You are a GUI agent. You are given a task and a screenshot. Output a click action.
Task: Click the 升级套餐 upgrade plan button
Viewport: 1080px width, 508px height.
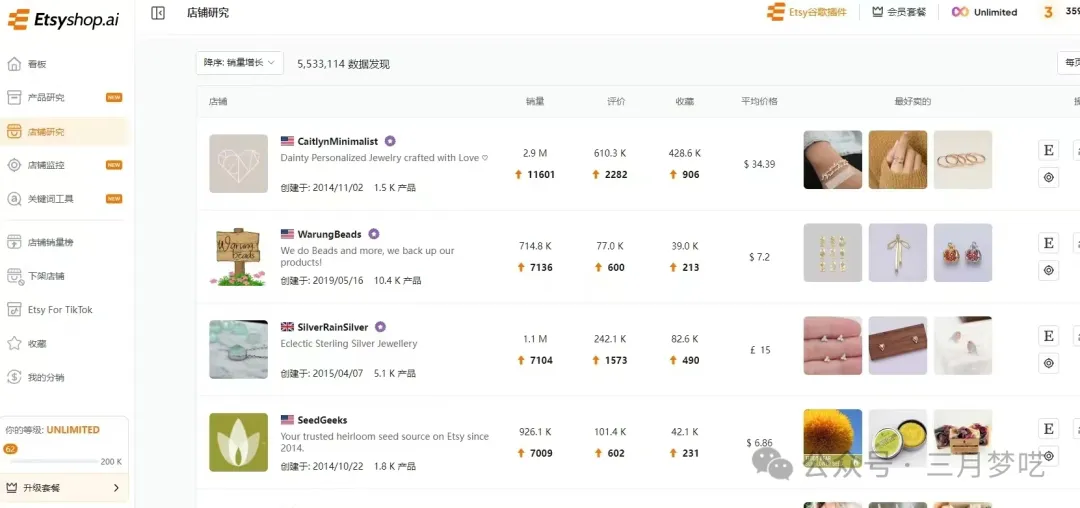64,488
